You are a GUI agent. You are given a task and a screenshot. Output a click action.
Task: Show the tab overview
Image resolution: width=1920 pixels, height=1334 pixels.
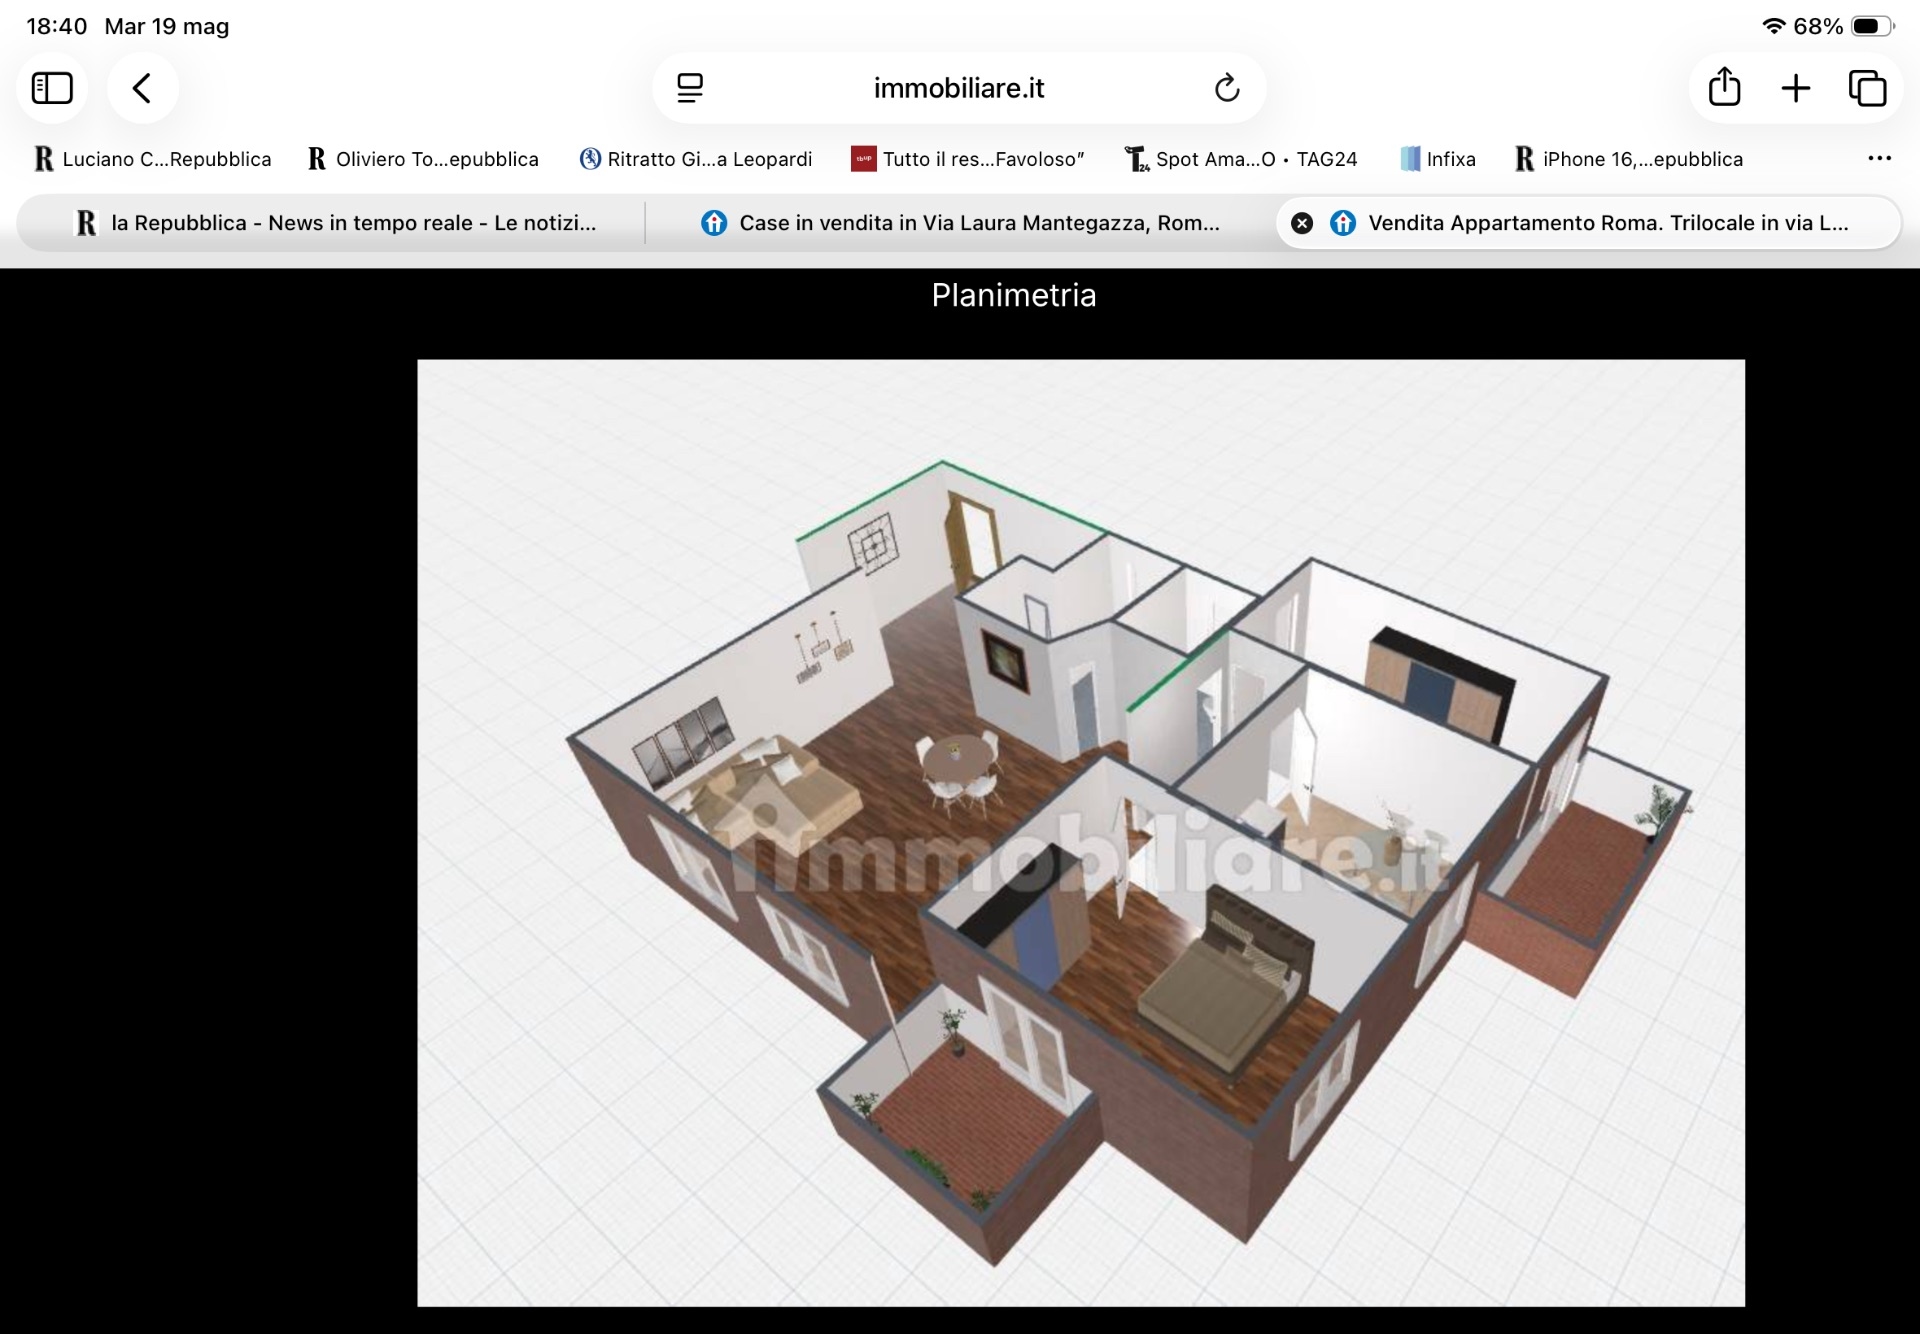[1867, 88]
